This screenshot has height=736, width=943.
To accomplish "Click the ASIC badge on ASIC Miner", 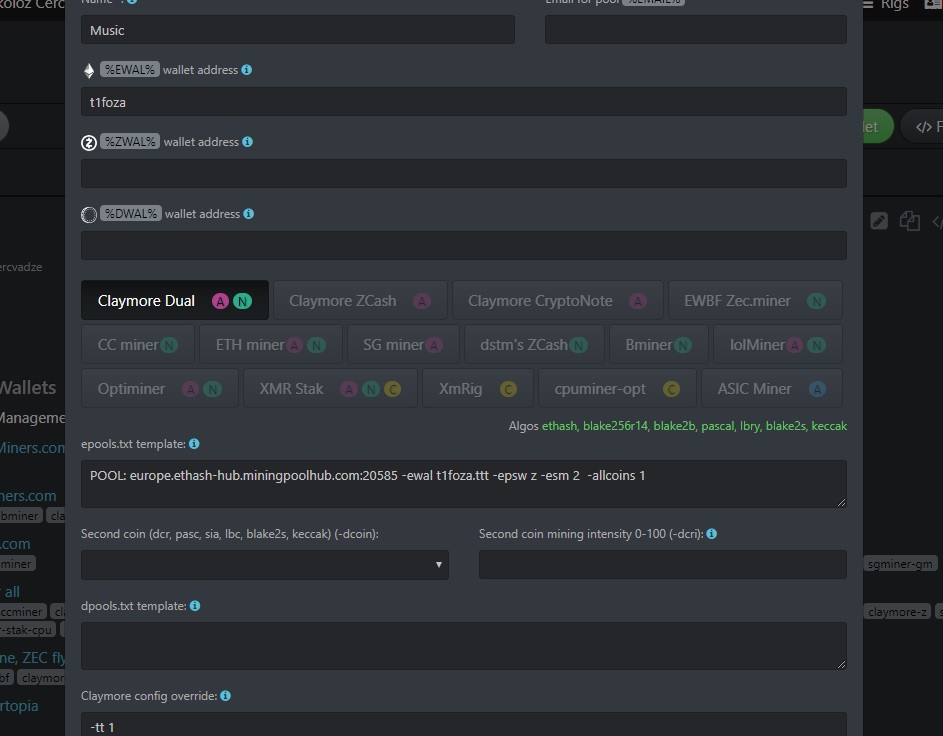I will tap(817, 389).
